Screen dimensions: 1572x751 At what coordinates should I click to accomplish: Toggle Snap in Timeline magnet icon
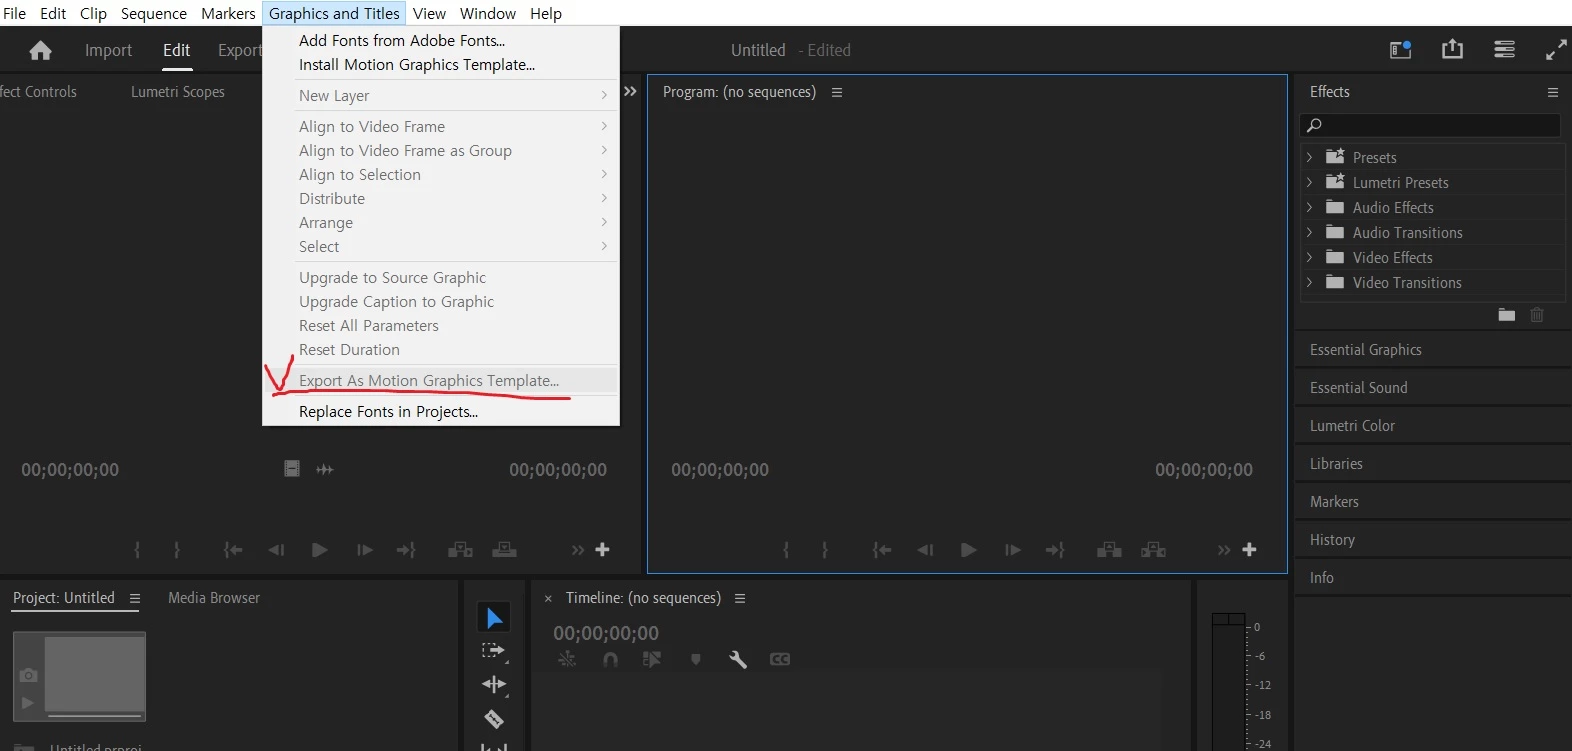(610, 659)
